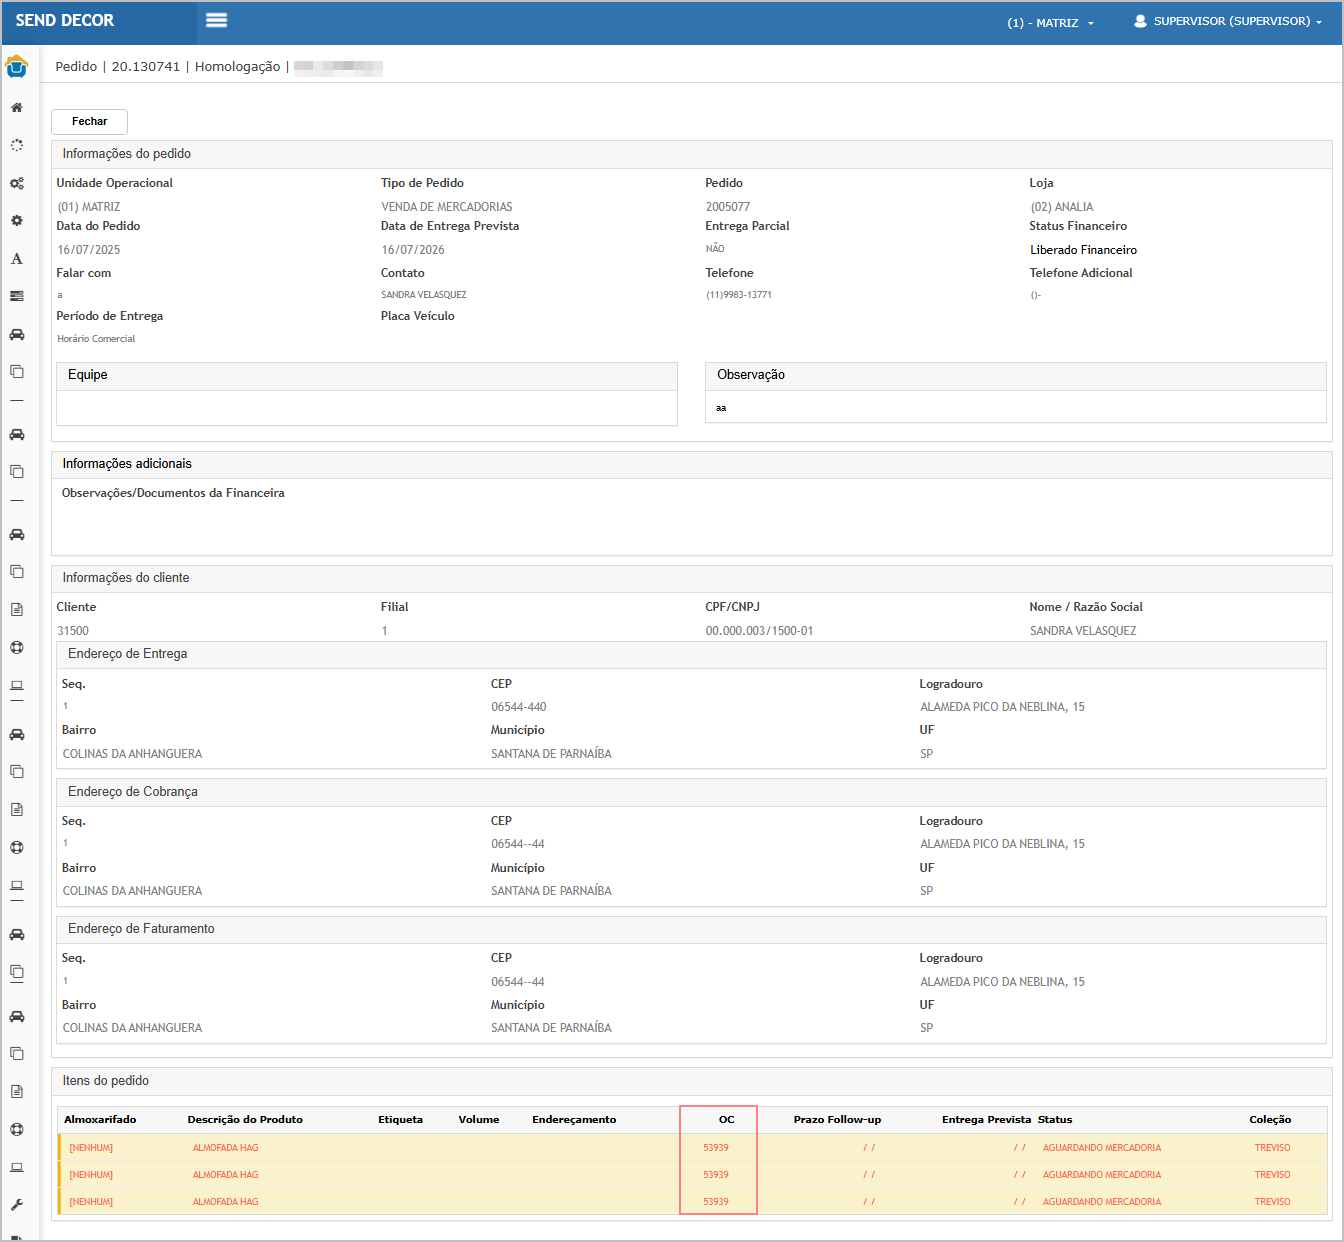Select the Descrição do Produto column header
Viewport: 1344px width, 1242px height.
pyautogui.click(x=245, y=1120)
